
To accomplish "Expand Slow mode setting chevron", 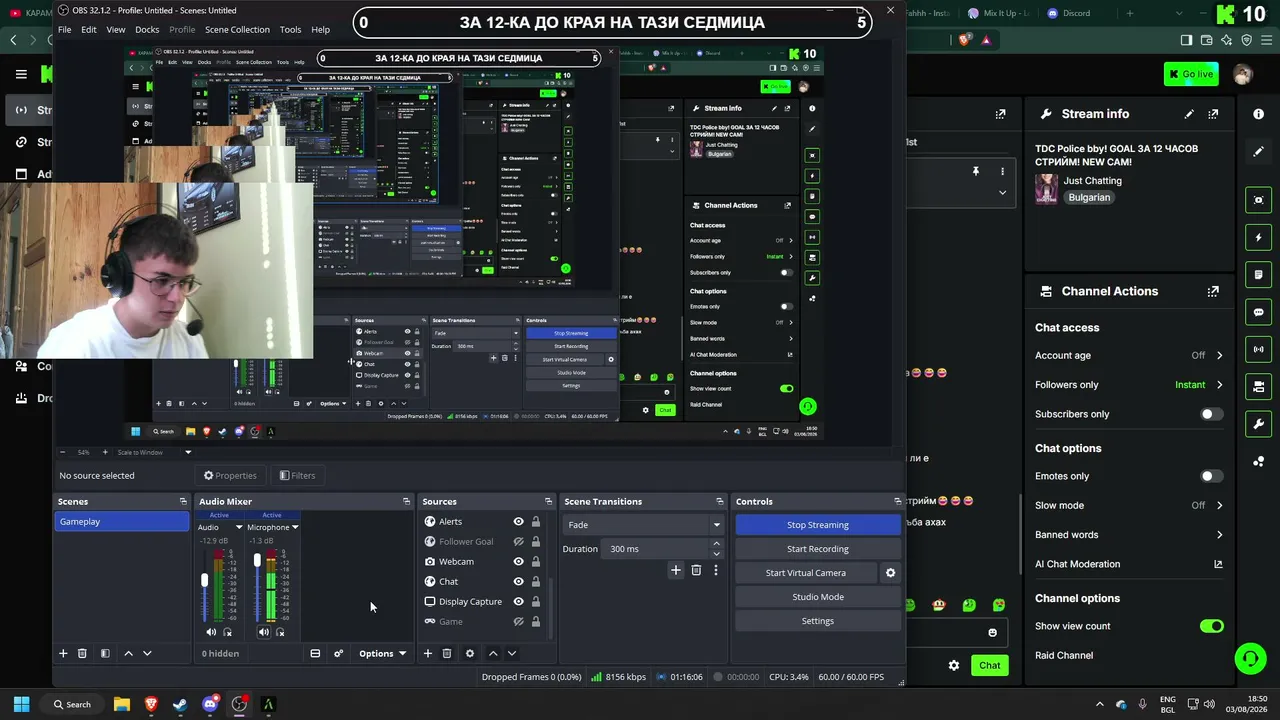I will pos(1219,505).
